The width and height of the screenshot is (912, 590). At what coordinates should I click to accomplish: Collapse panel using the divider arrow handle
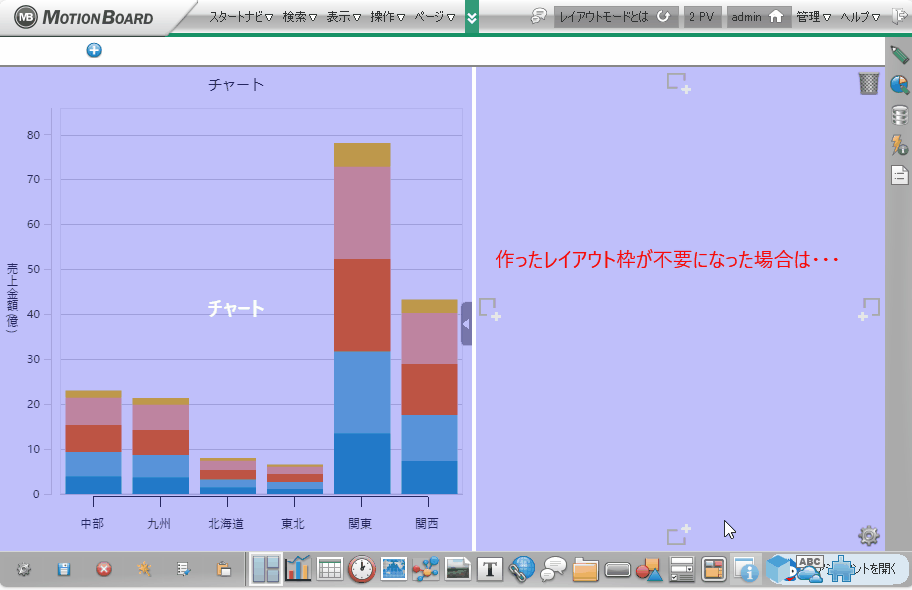pyautogui.click(x=466, y=324)
